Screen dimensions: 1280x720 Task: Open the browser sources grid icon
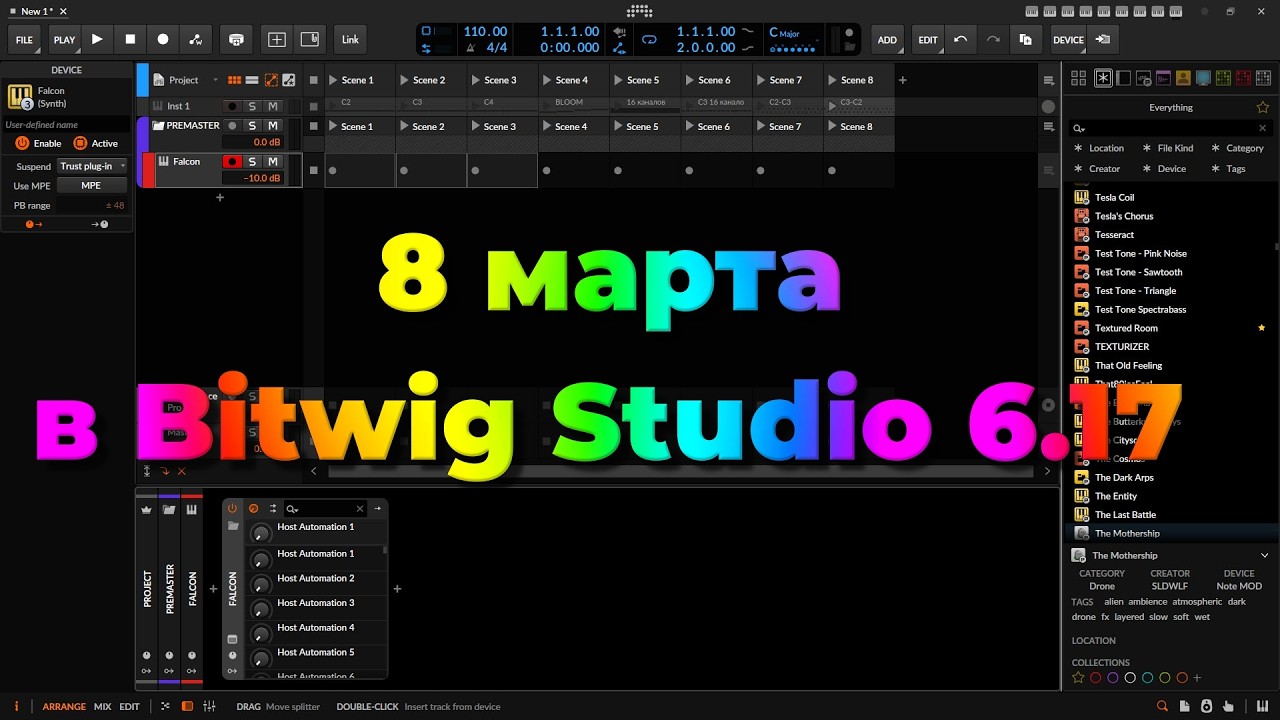pyautogui.click(x=1078, y=78)
